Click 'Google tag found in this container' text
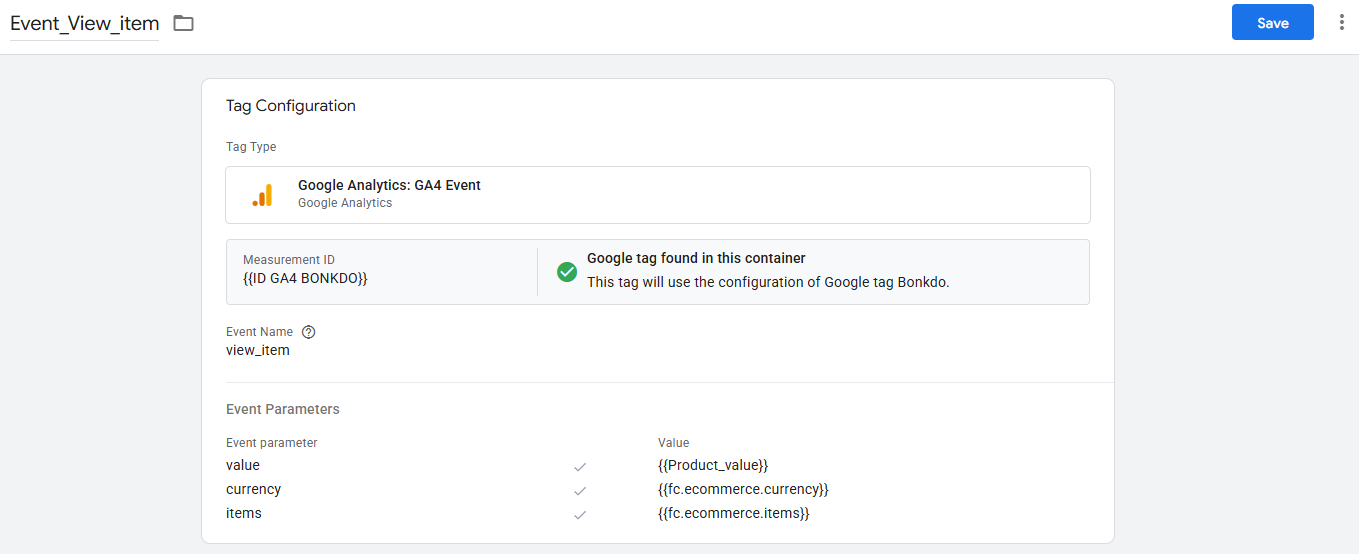This screenshot has width=1359, height=554. 696,258
